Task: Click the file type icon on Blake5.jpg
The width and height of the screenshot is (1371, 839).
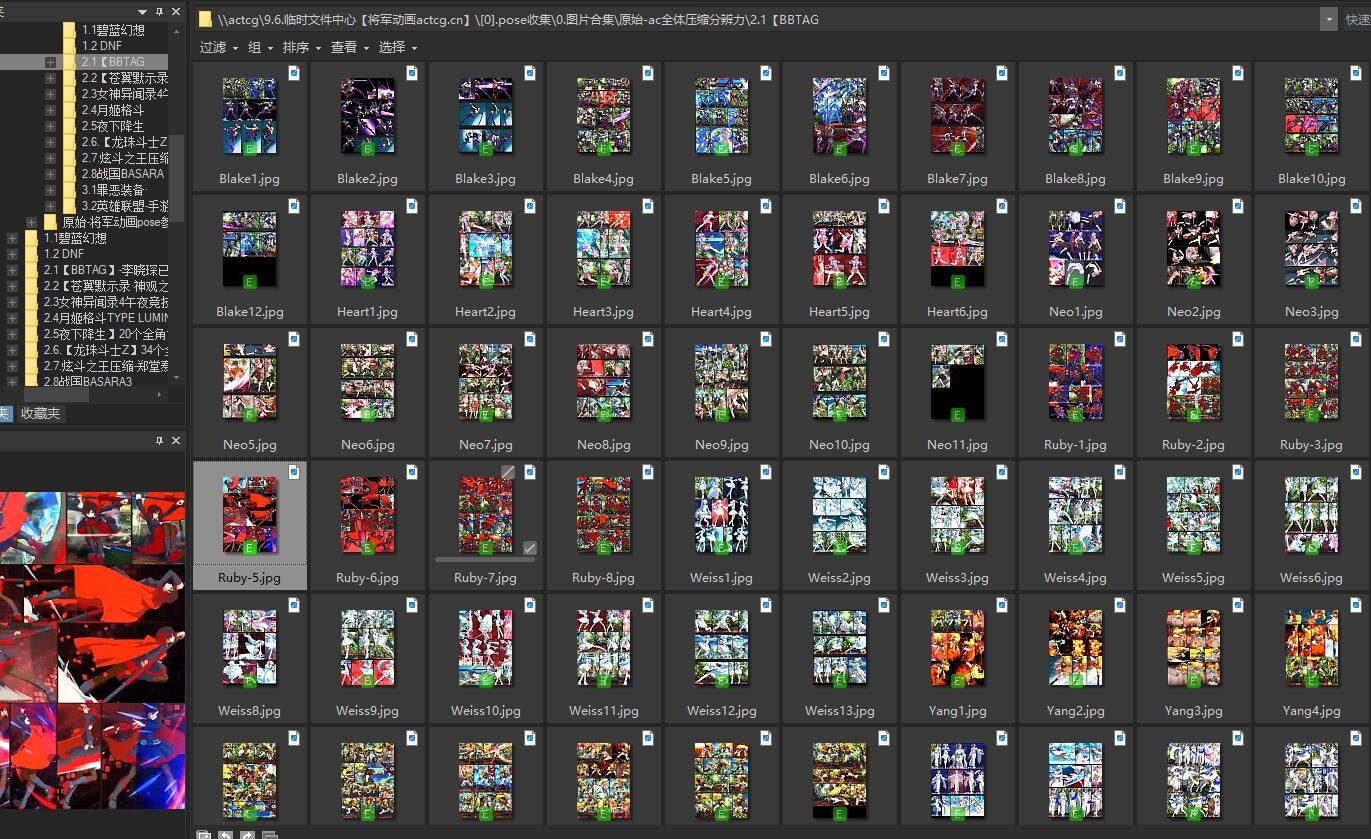Action: coord(766,73)
